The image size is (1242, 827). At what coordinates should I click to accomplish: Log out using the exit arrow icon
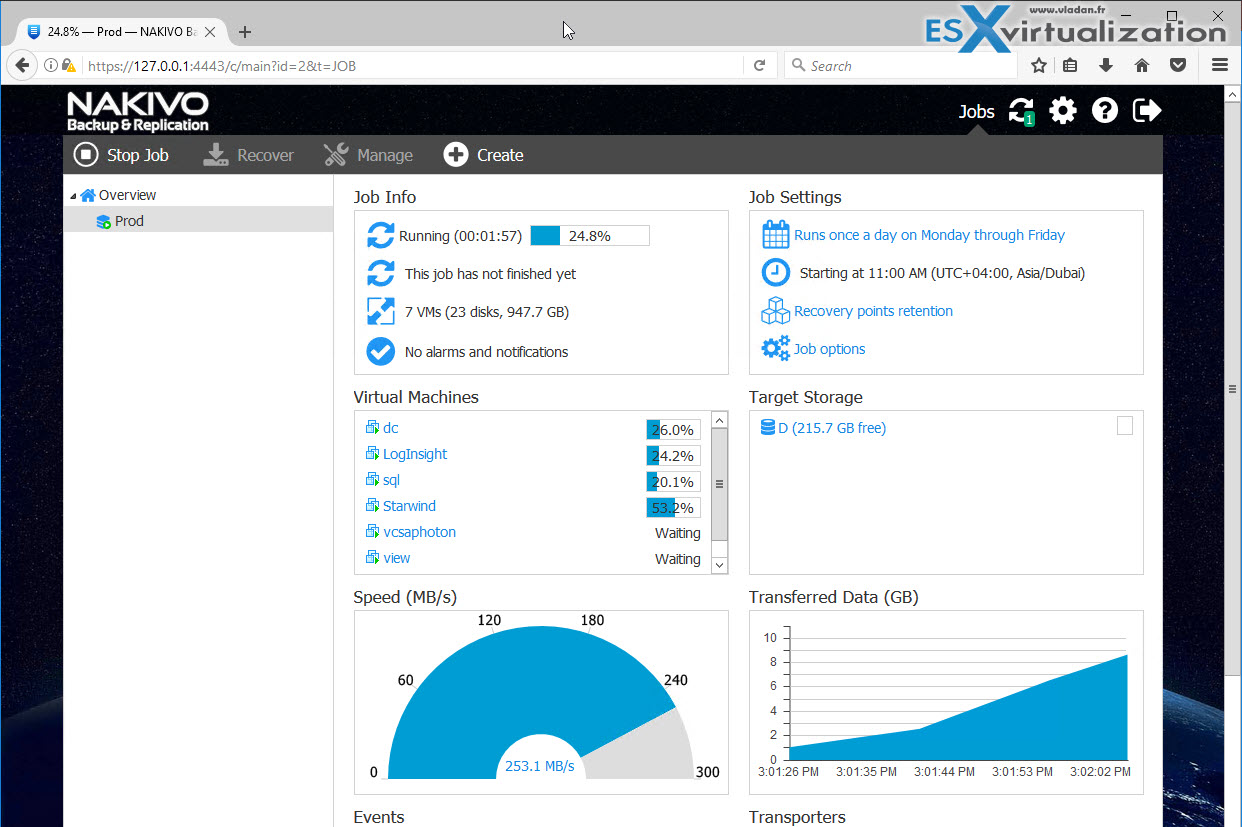pos(1147,110)
